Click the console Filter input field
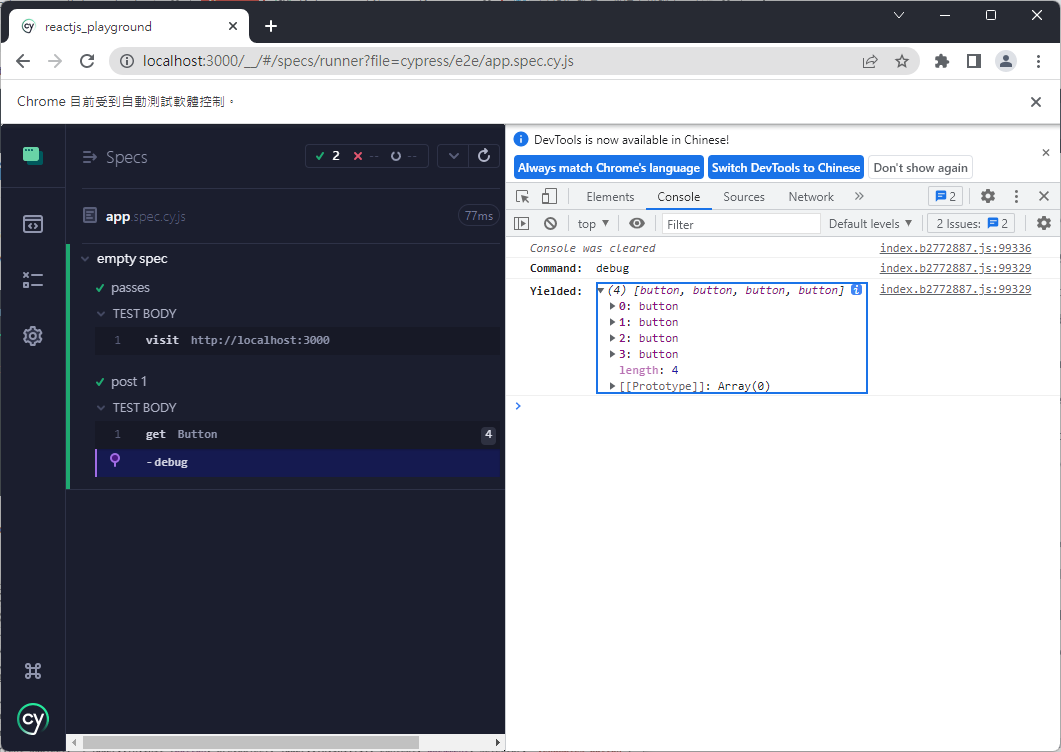 point(740,224)
